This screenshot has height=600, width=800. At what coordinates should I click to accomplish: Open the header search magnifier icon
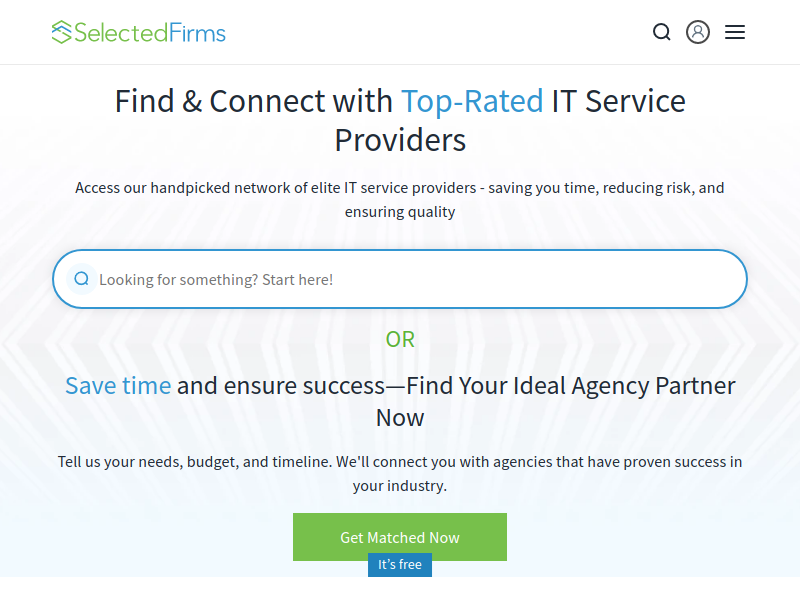tap(661, 32)
